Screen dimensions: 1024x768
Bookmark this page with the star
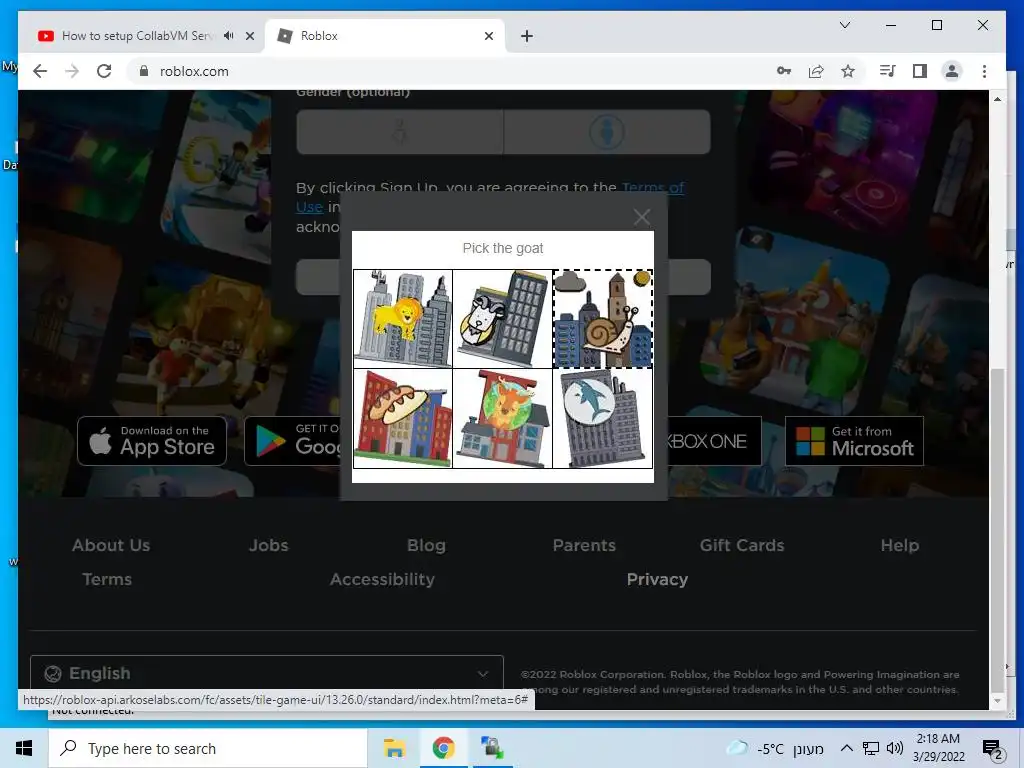click(848, 71)
